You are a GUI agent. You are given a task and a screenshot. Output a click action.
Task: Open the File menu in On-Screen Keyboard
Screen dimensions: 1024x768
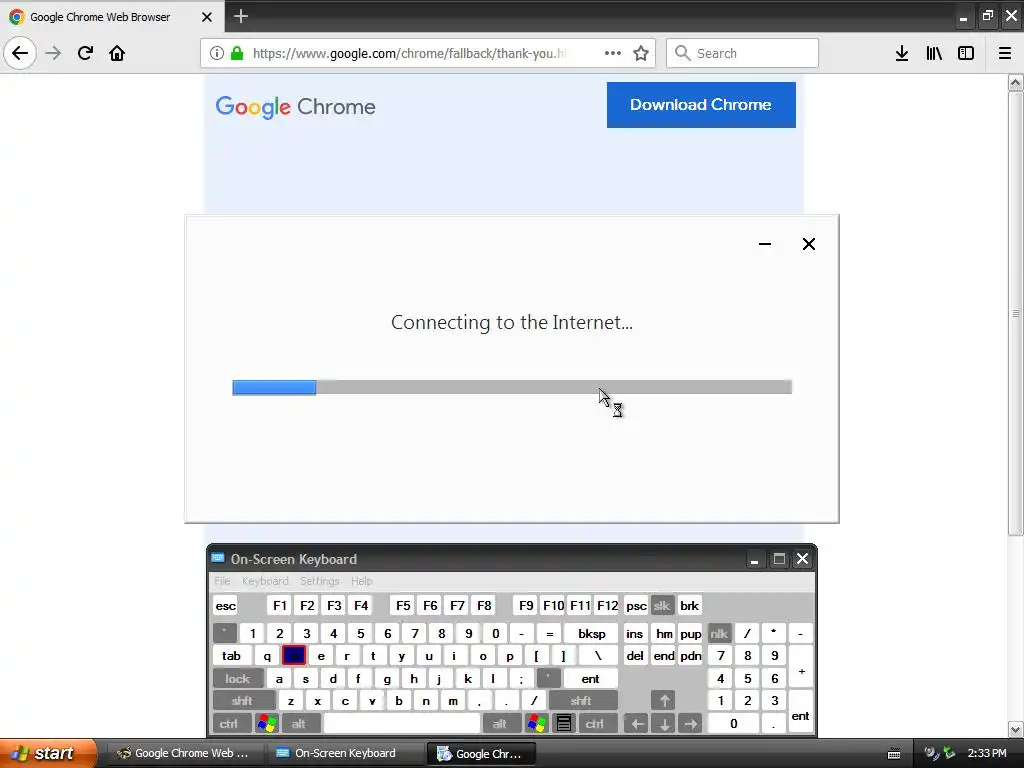coord(222,581)
